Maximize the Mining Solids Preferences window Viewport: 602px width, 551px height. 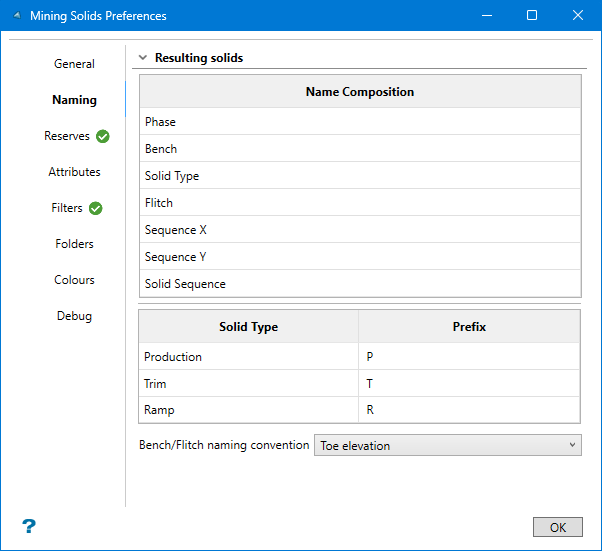(532, 16)
